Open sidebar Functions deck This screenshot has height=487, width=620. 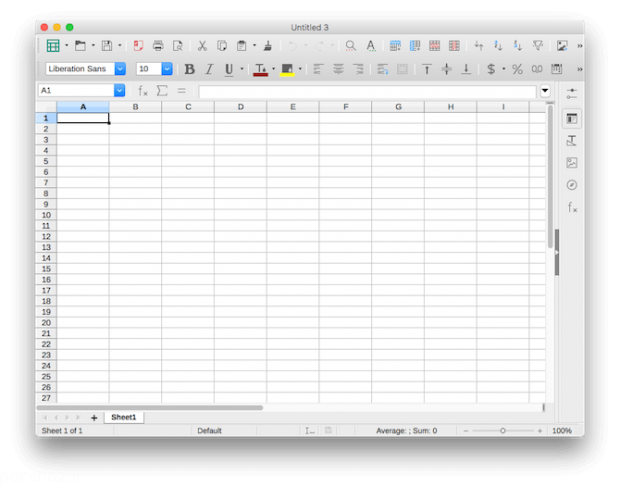[x=572, y=207]
